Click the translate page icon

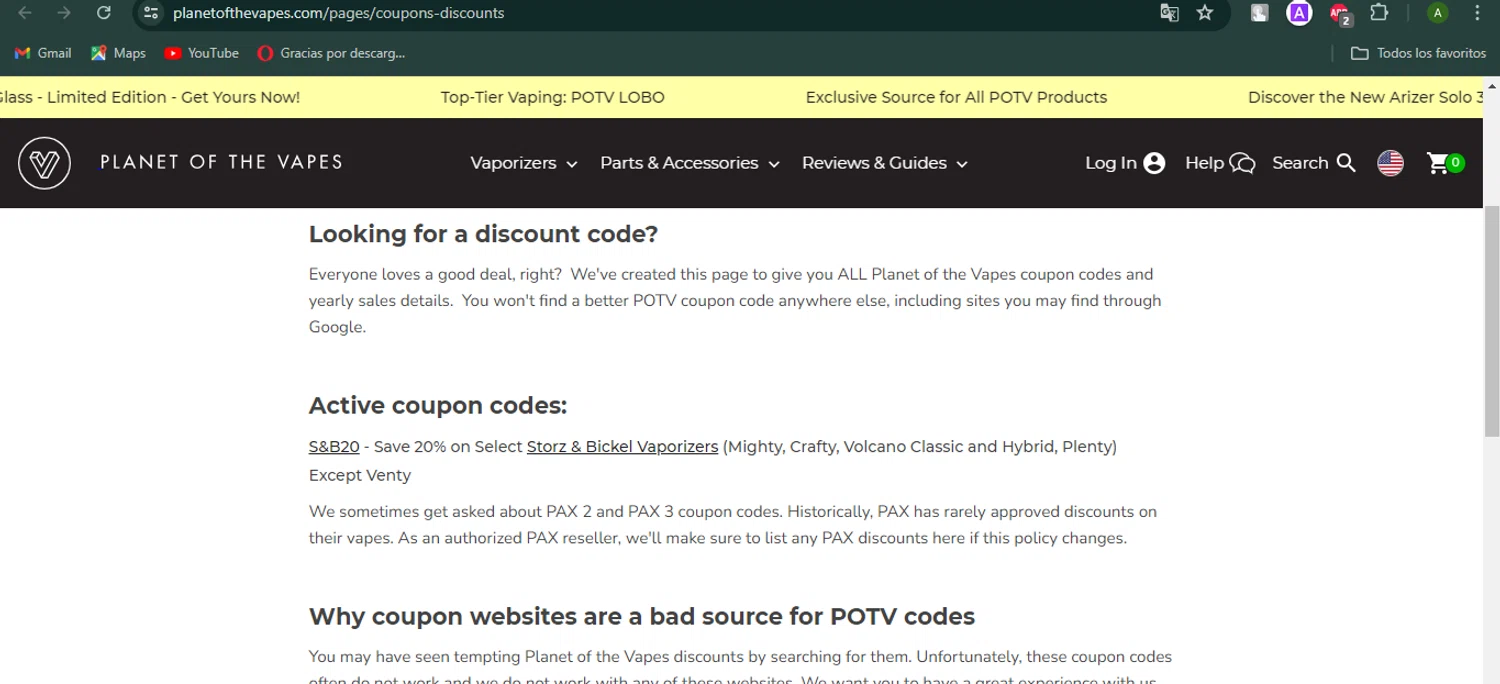coord(1169,13)
